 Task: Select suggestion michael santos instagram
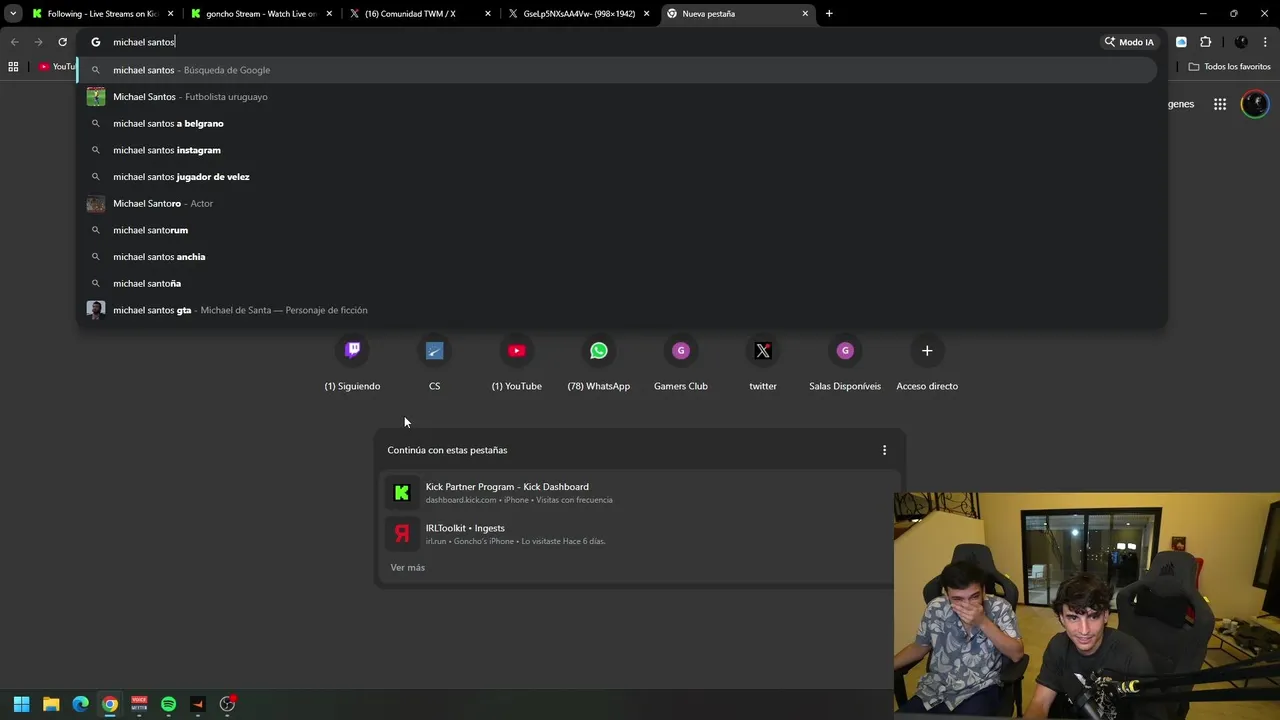pos(618,150)
